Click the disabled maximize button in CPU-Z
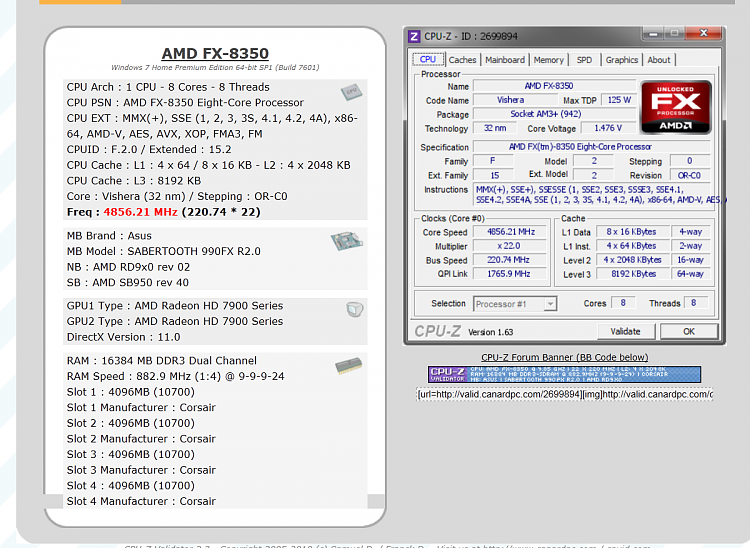750x548 pixels. [674, 33]
